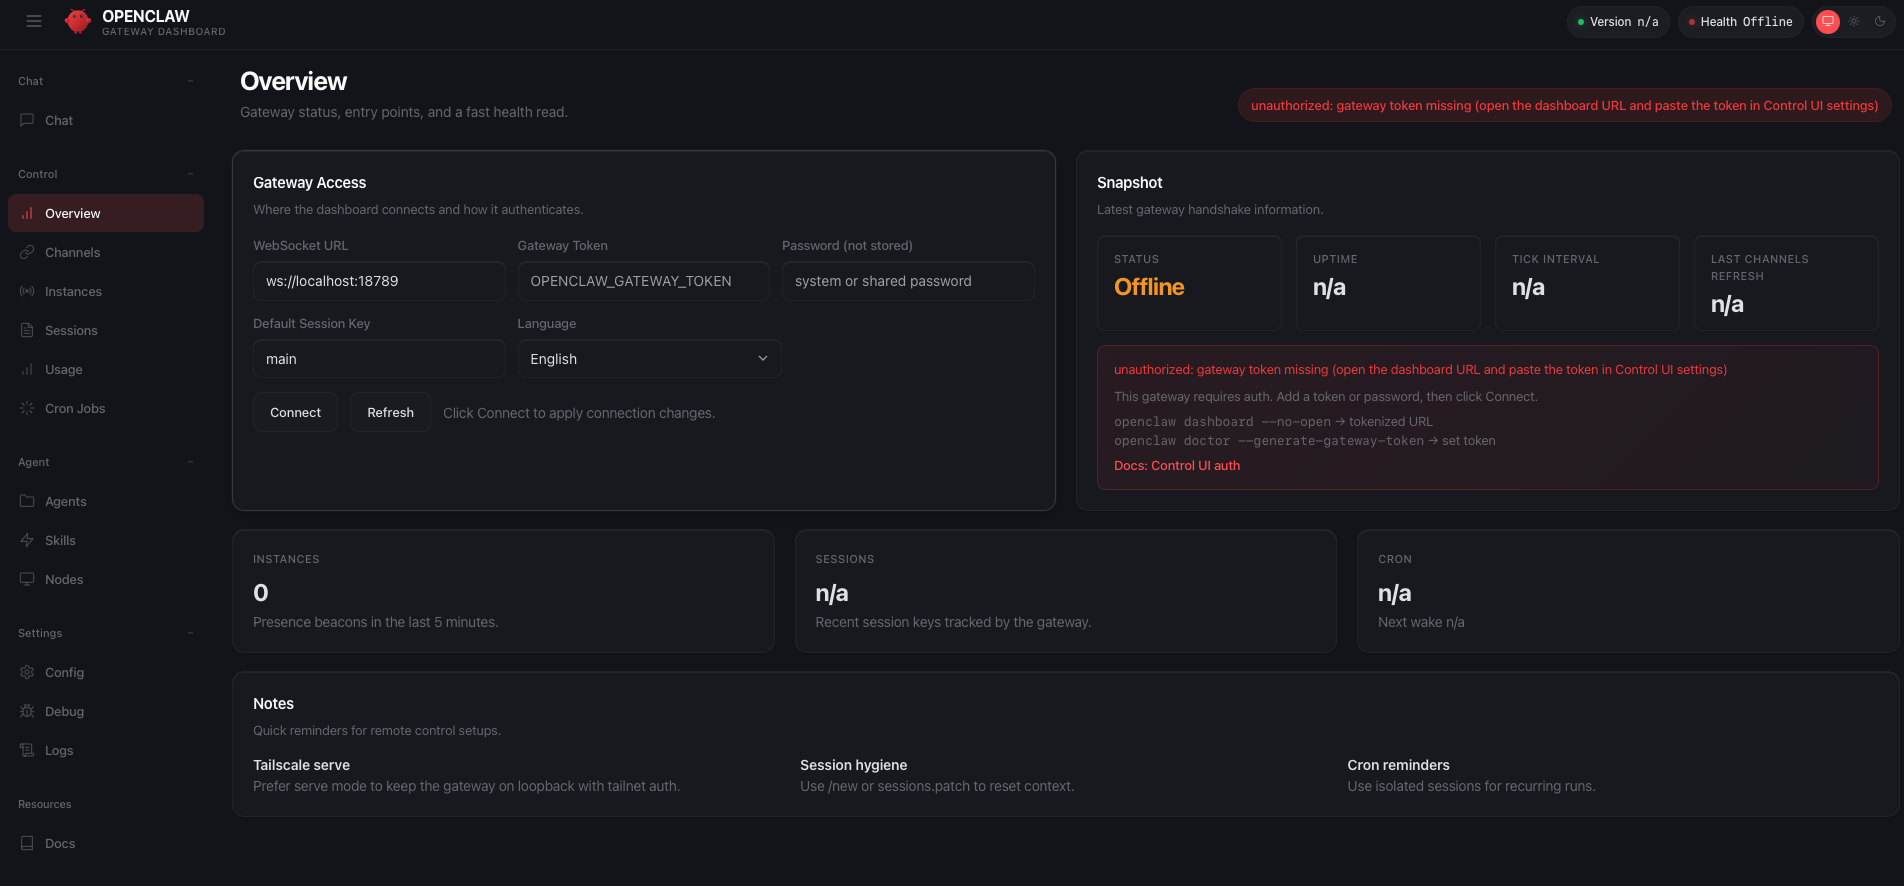This screenshot has width=1904, height=886.
Task: Click the Default Session Key field
Action: tap(379, 359)
